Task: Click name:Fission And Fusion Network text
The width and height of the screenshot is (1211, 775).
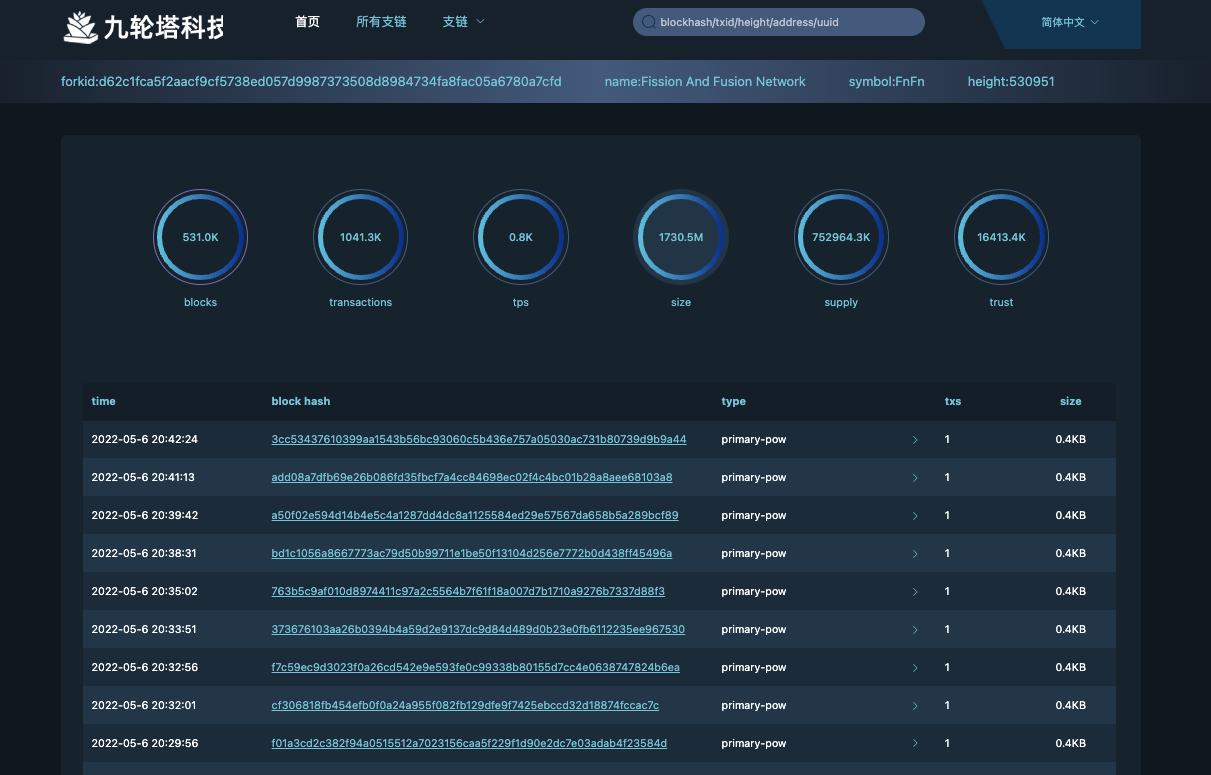Action: (x=705, y=82)
